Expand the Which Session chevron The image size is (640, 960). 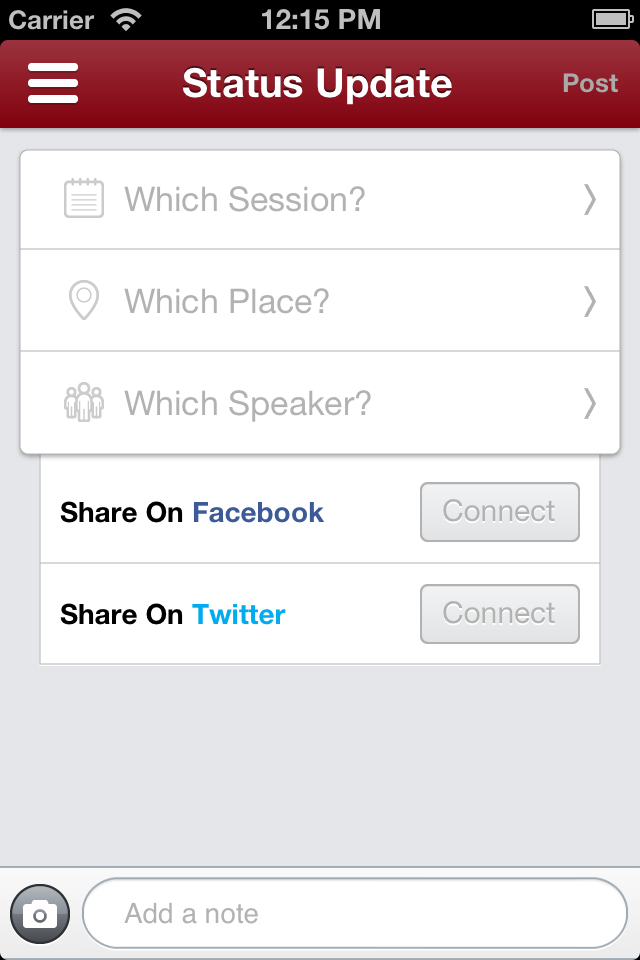coord(589,199)
